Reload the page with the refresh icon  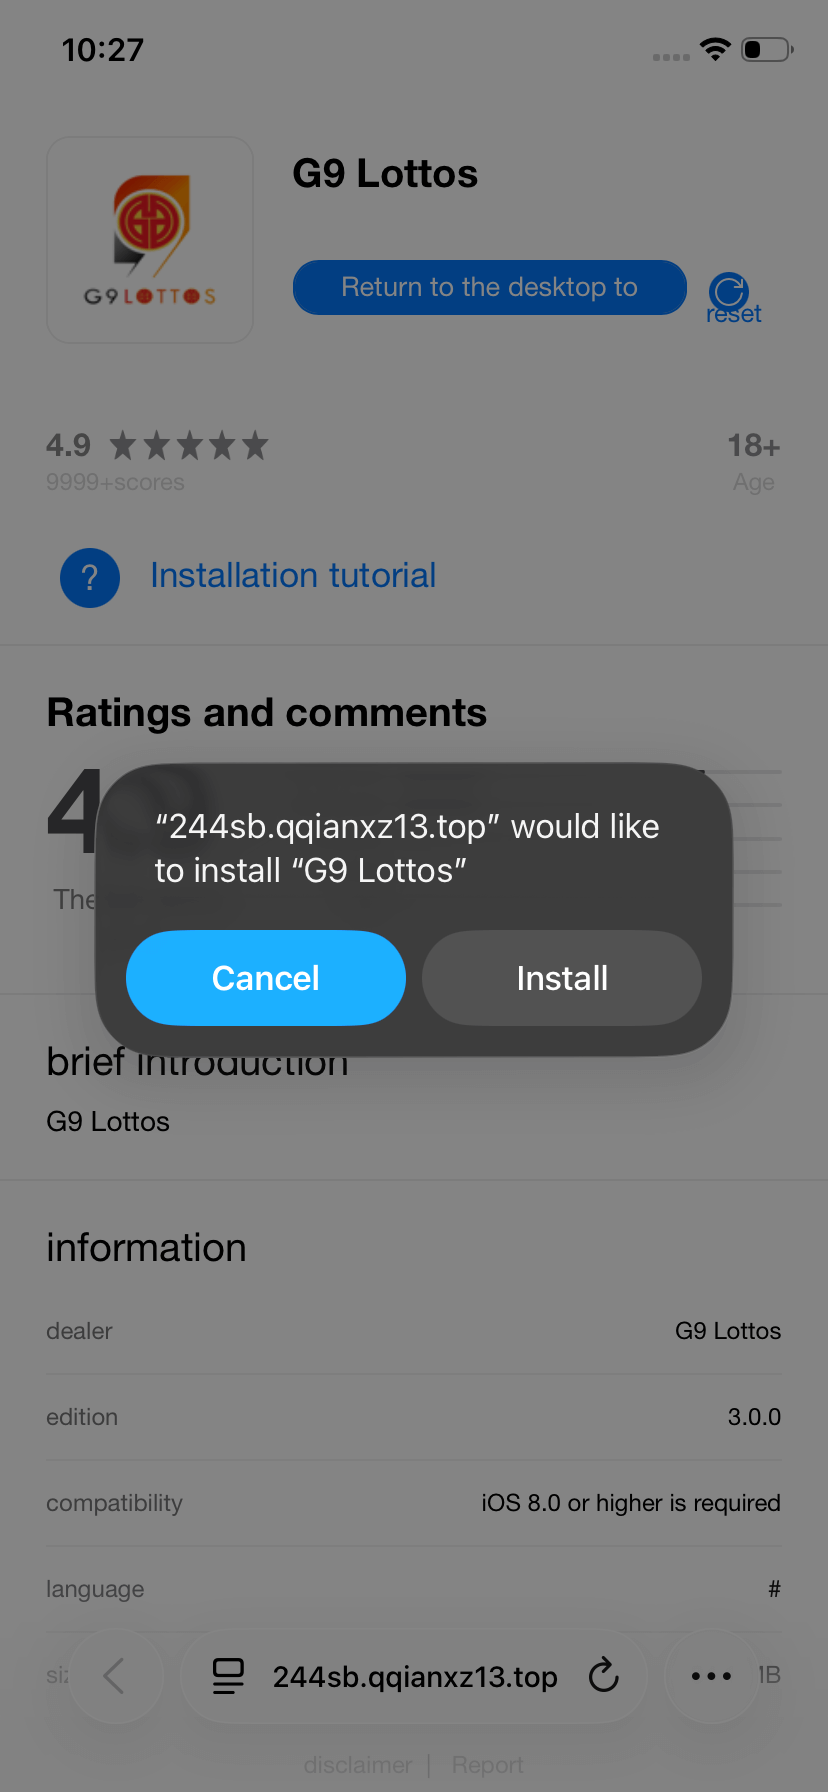(x=604, y=1675)
